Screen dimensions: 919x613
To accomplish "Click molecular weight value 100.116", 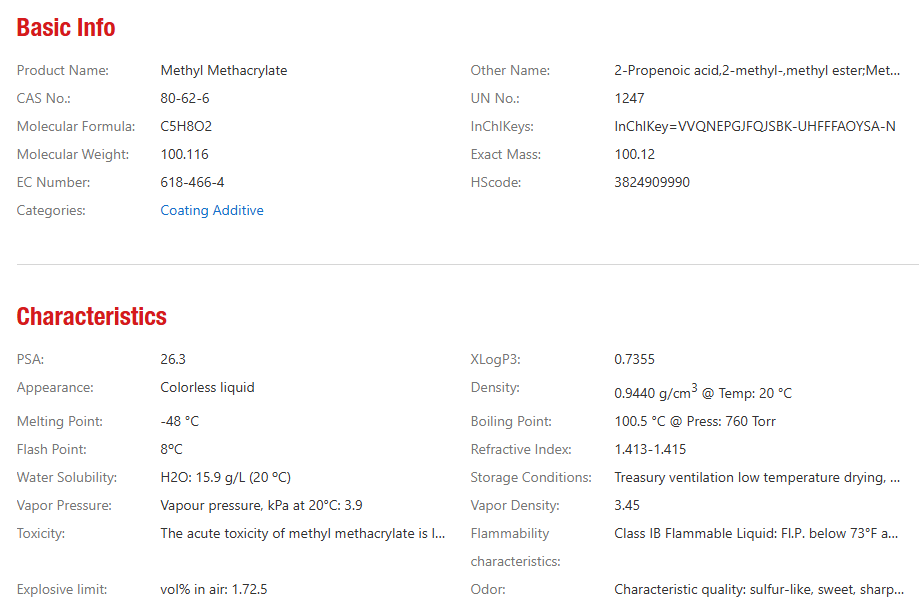I will pos(184,155).
